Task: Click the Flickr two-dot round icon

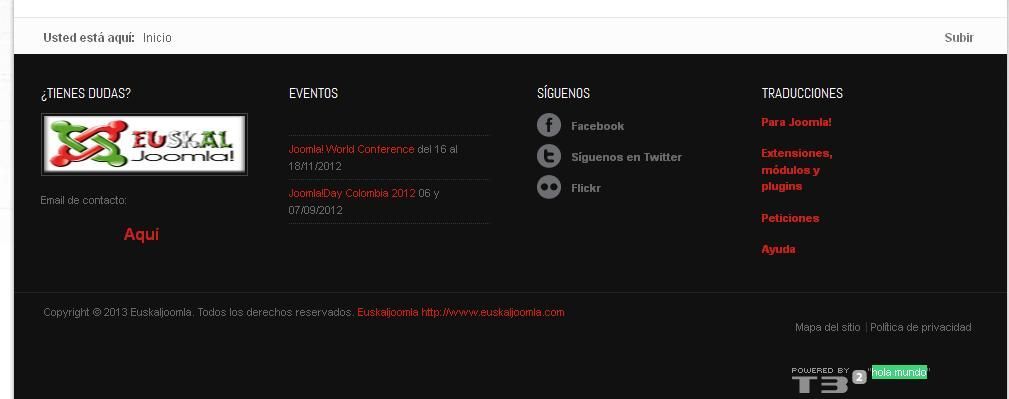Action: click(x=549, y=187)
